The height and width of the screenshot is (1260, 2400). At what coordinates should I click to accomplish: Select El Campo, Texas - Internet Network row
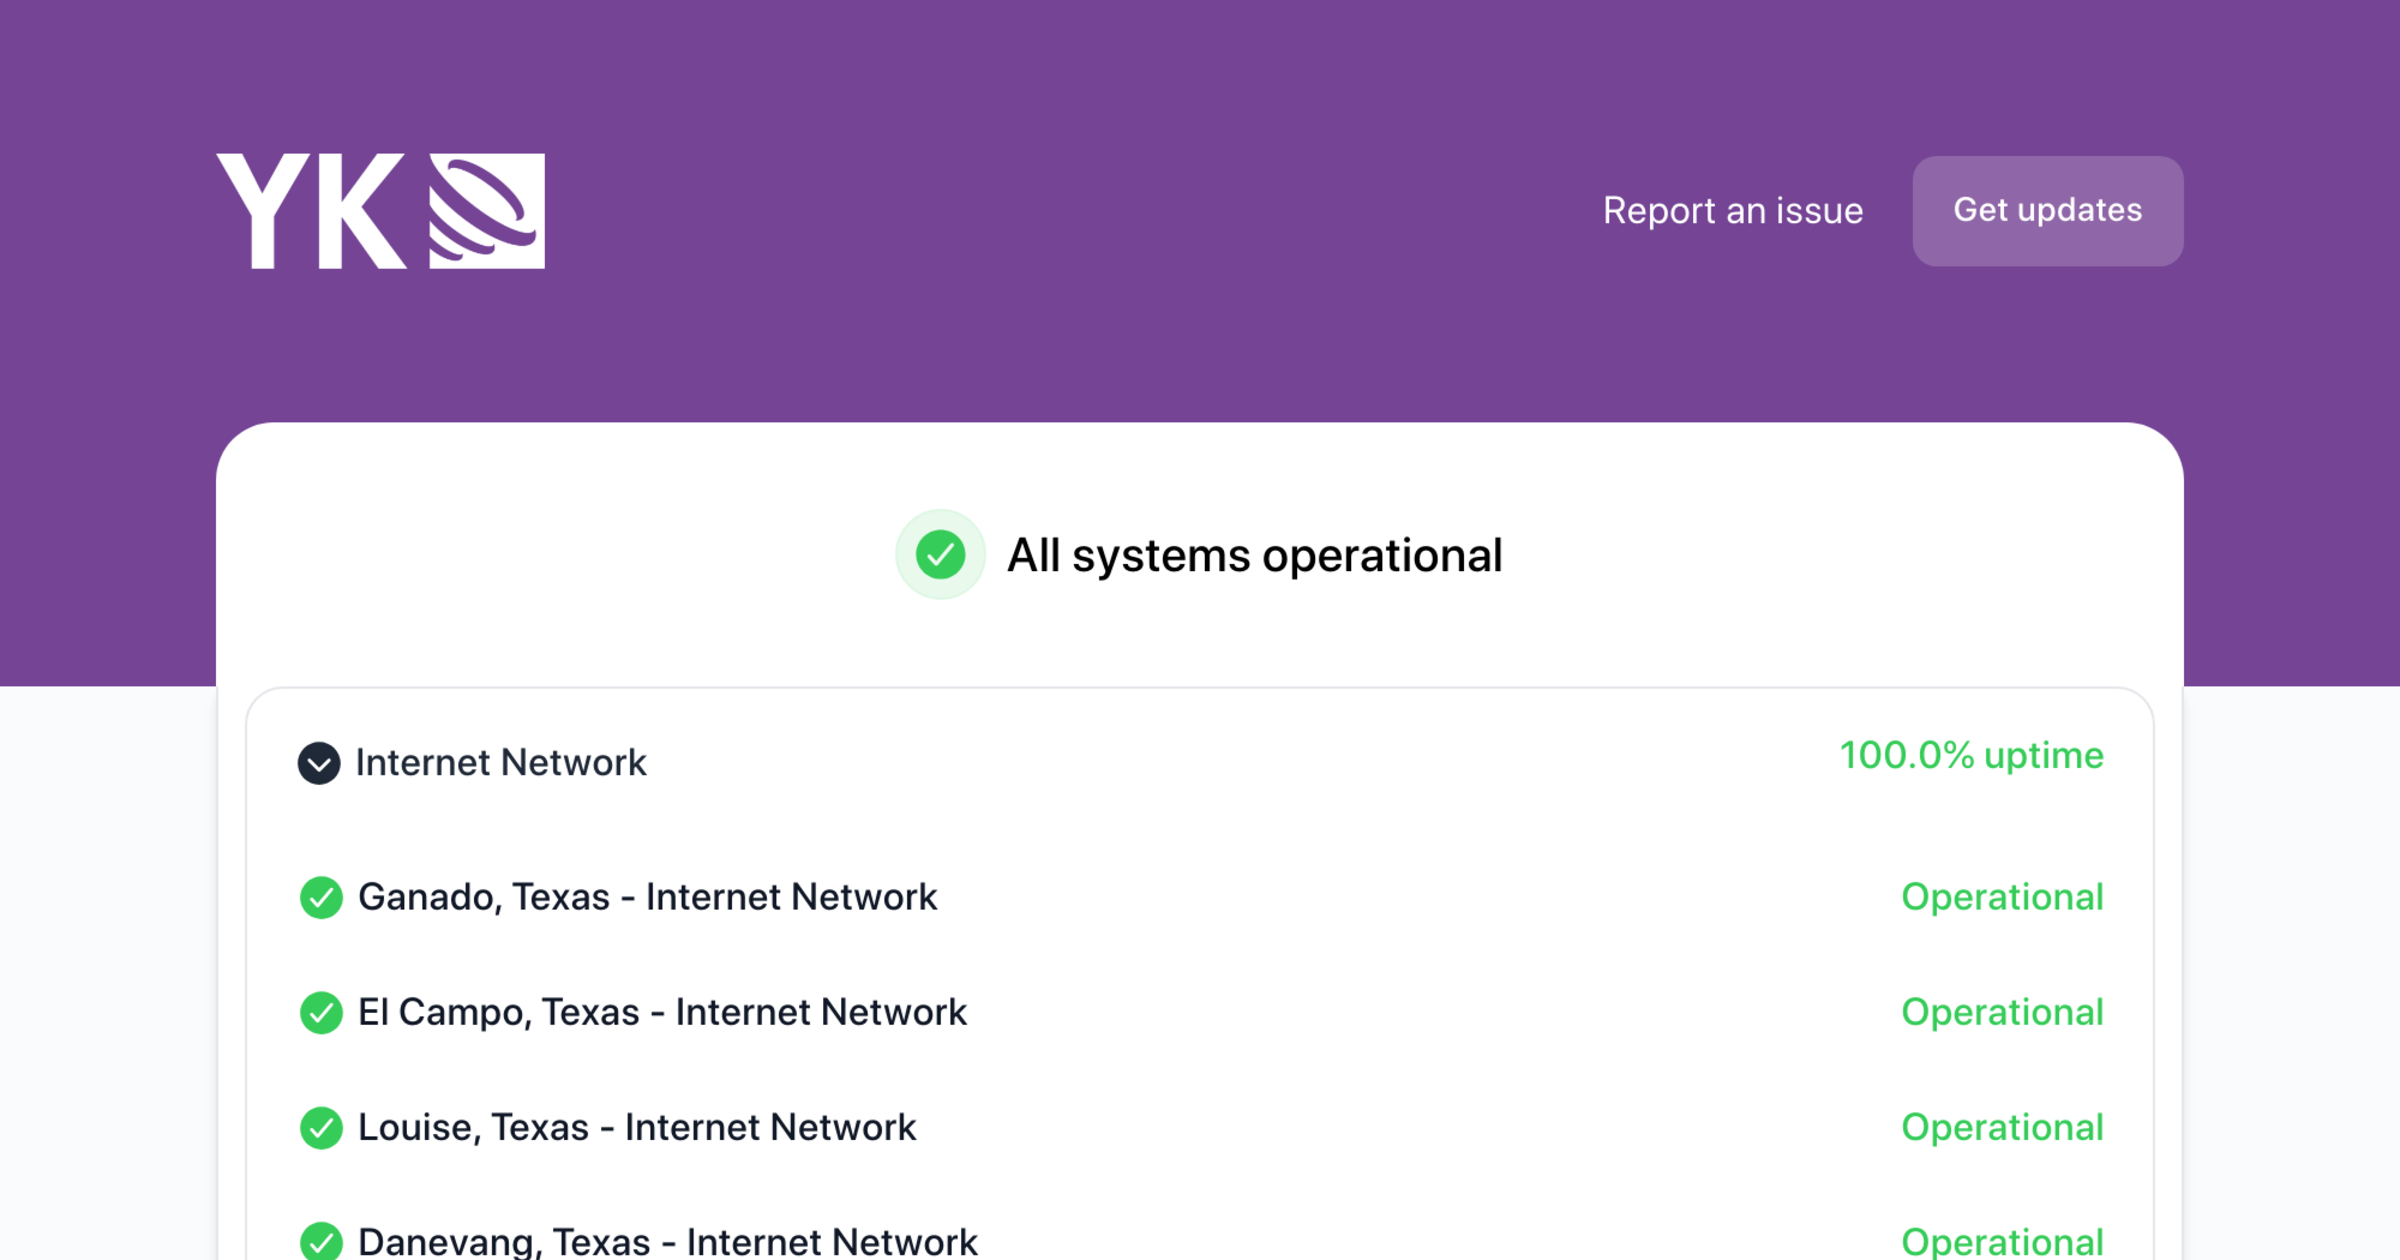pos(662,1012)
